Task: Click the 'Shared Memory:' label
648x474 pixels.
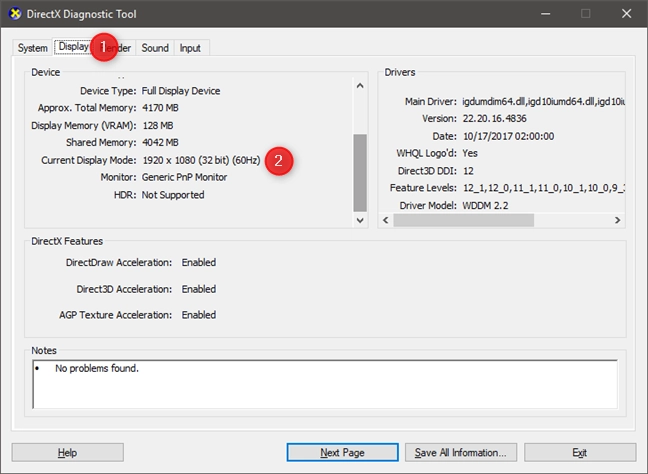Action: (101, 143)
